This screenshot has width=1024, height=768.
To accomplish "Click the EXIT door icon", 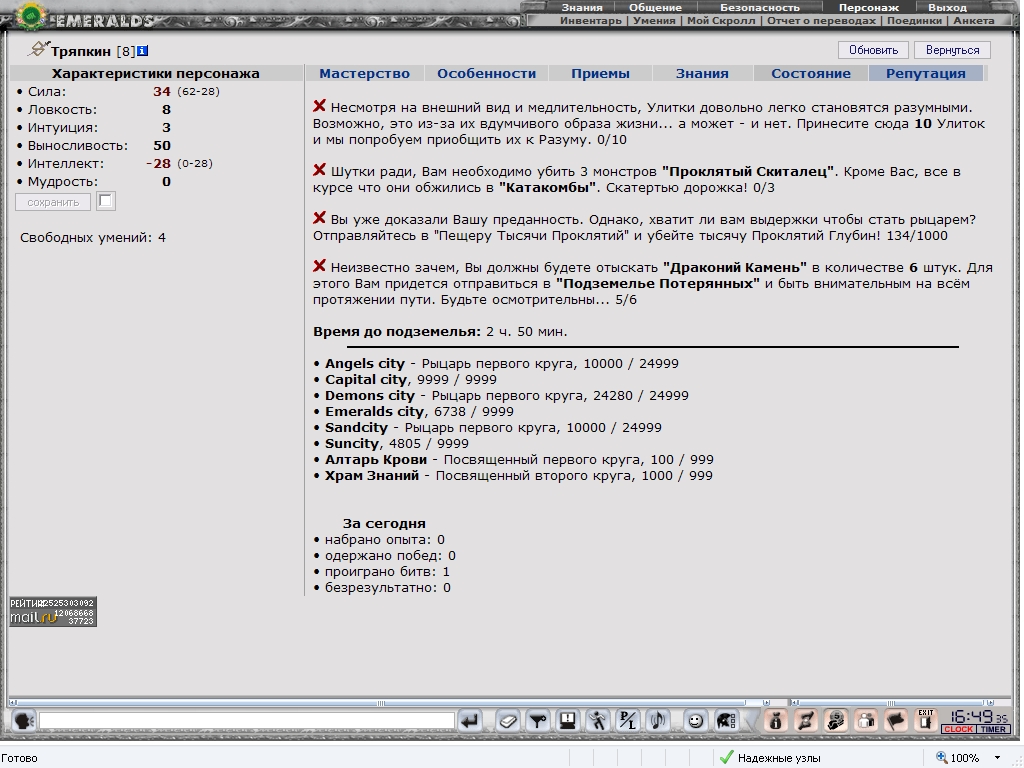I will click(x=925, y=721).
